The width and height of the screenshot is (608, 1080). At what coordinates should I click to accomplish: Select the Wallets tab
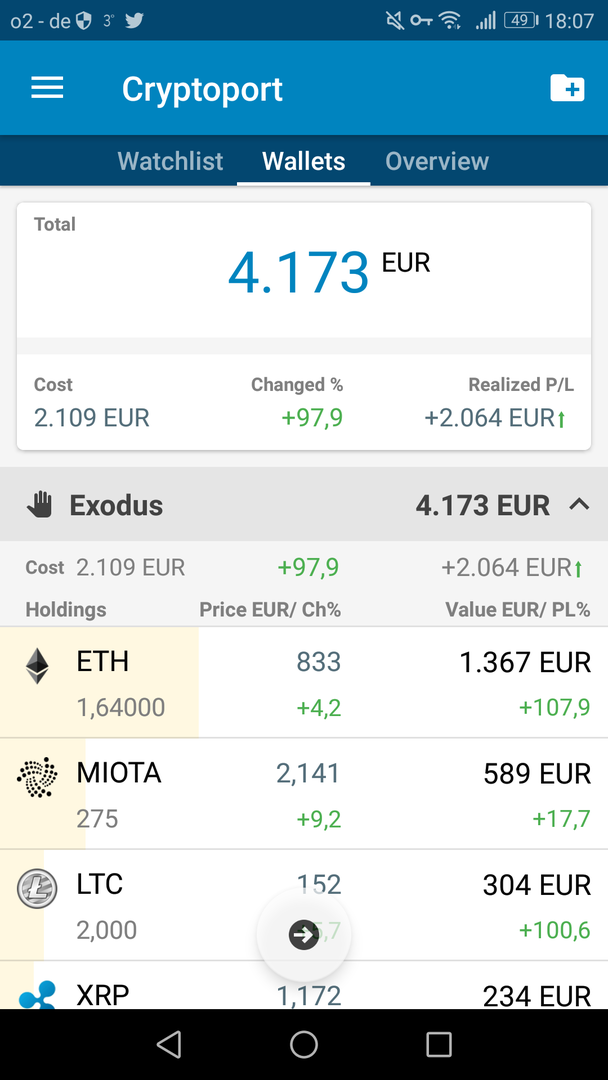pos(303,161)
